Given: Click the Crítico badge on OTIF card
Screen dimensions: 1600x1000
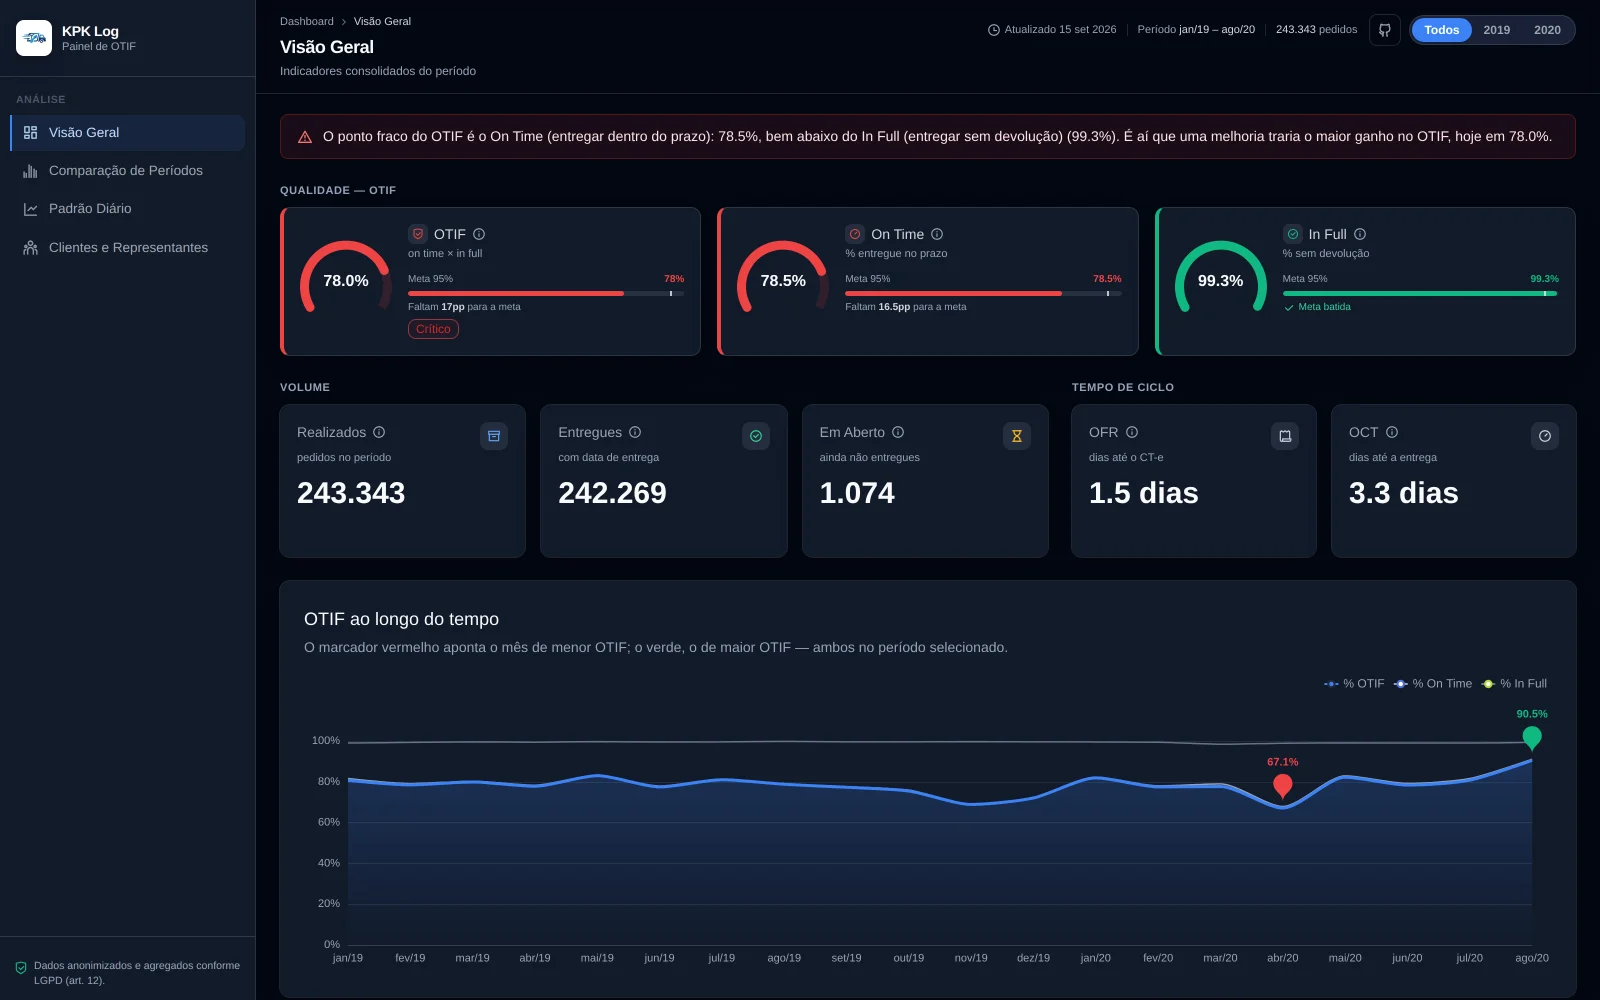Looking at the screenshot, I should click(433, 329).
